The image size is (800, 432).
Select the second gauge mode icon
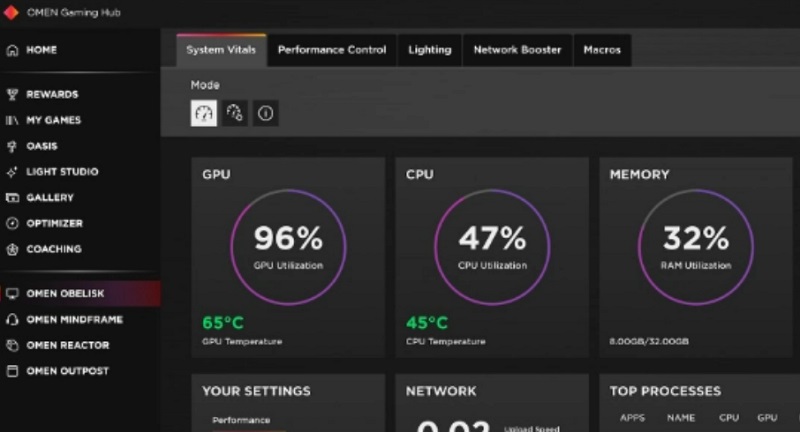[x=235, y=113]
